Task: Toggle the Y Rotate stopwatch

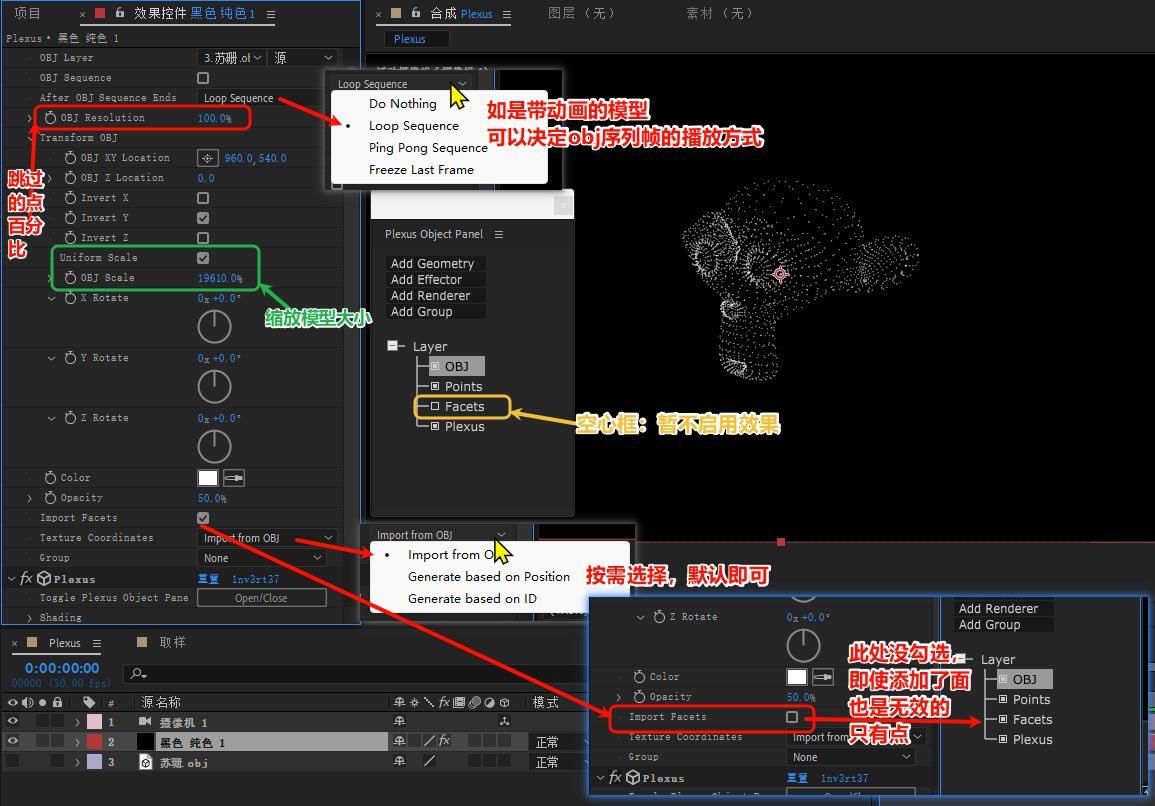Action: pos(70,357)
